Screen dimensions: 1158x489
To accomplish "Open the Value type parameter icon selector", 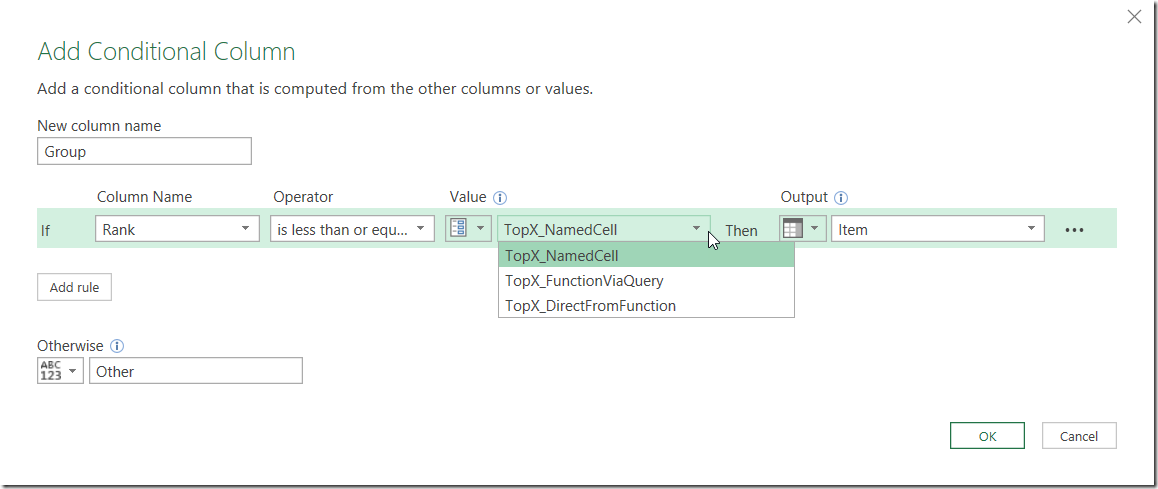I will click(x=468, y=229).
